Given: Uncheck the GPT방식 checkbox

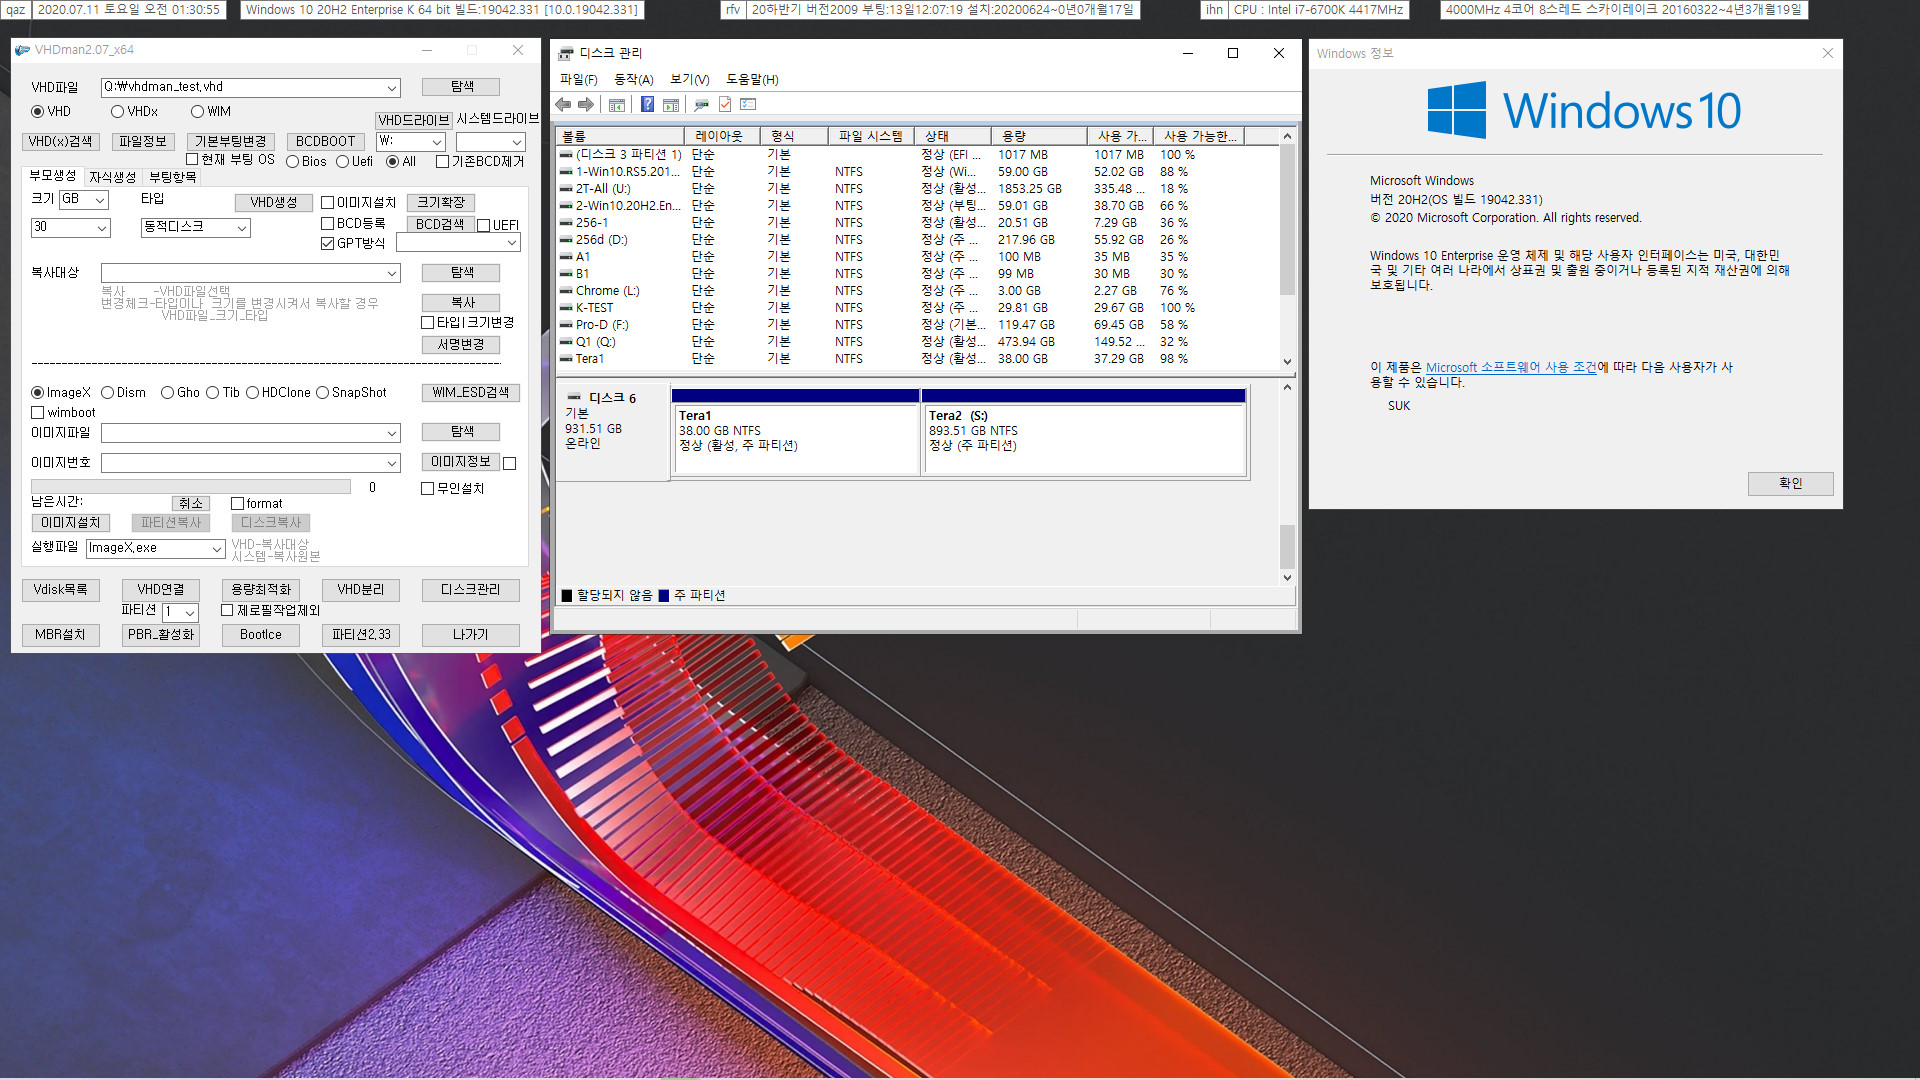Looking at the screenshot, I should (327, 244).
